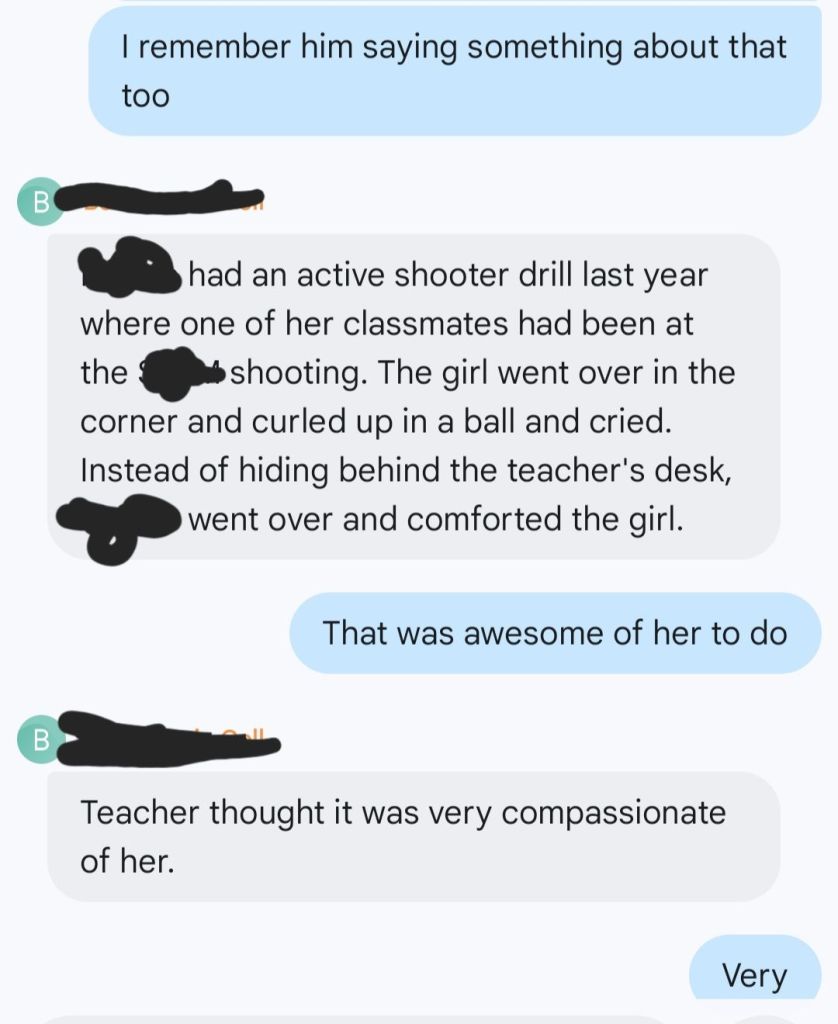The height and width of the screenshot is (1024, 838).
Task: Tap the line 'corner and curled up in a ball'
Action: coord(376,421)
